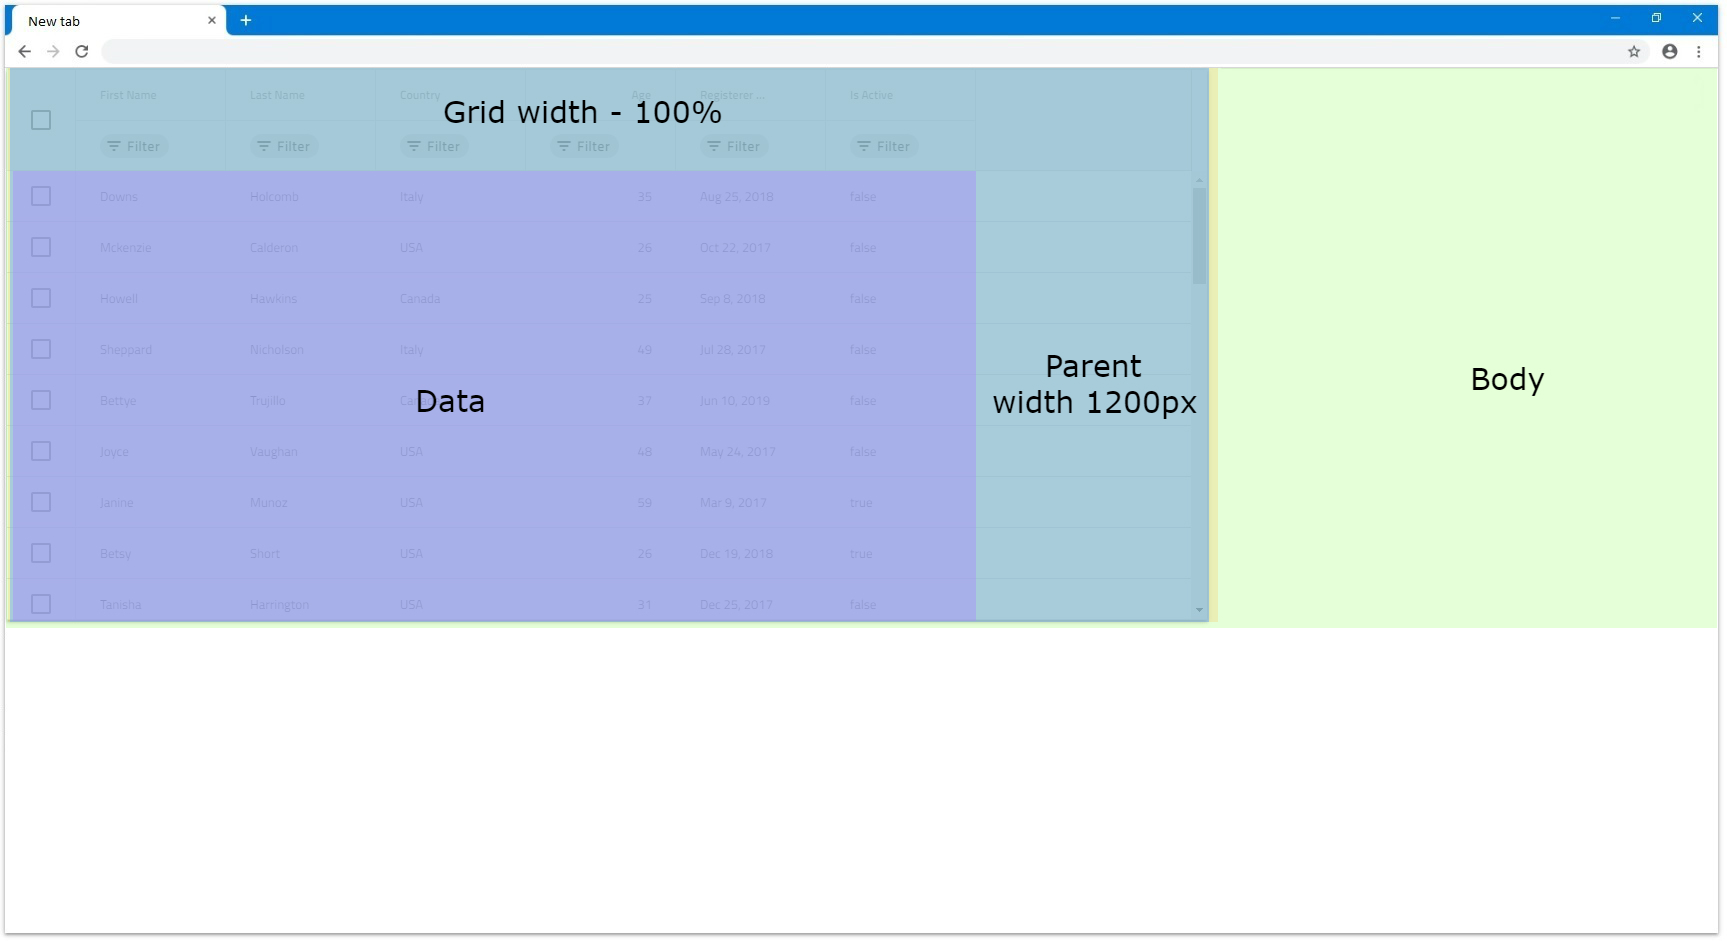This screenshot has height=941, width=1727.
Task: Select the New tab browser tab
Action: pyautogui.click(x=110, y=21)
